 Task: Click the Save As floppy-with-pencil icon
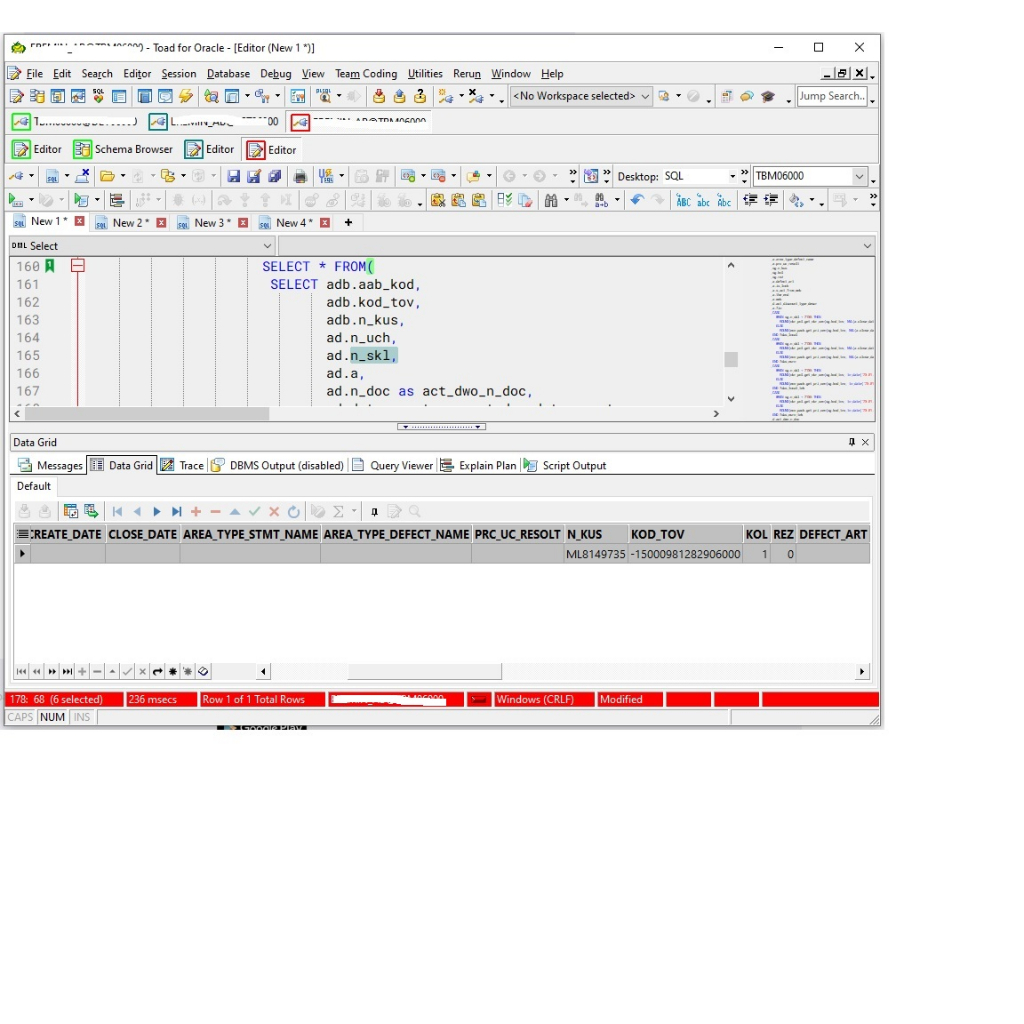[254, 176]
